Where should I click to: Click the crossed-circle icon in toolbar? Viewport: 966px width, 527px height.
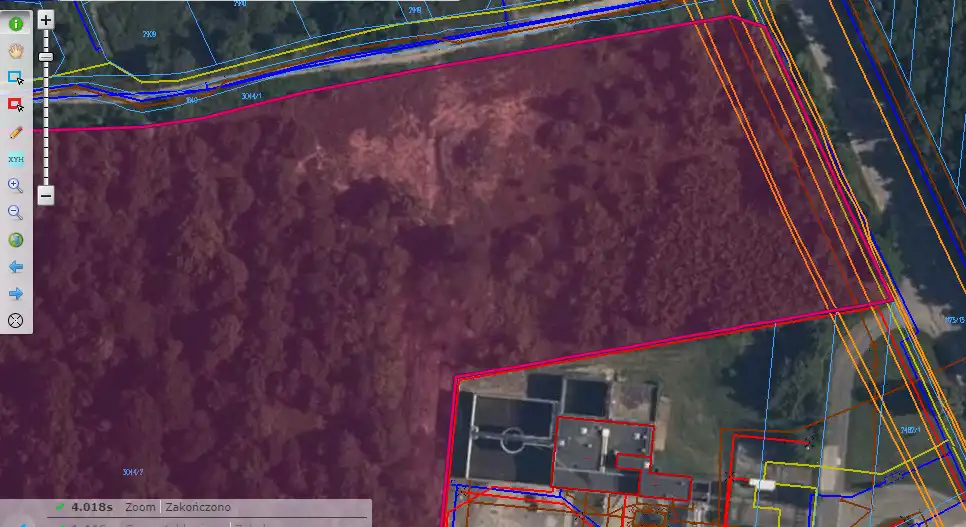point(16,321)
